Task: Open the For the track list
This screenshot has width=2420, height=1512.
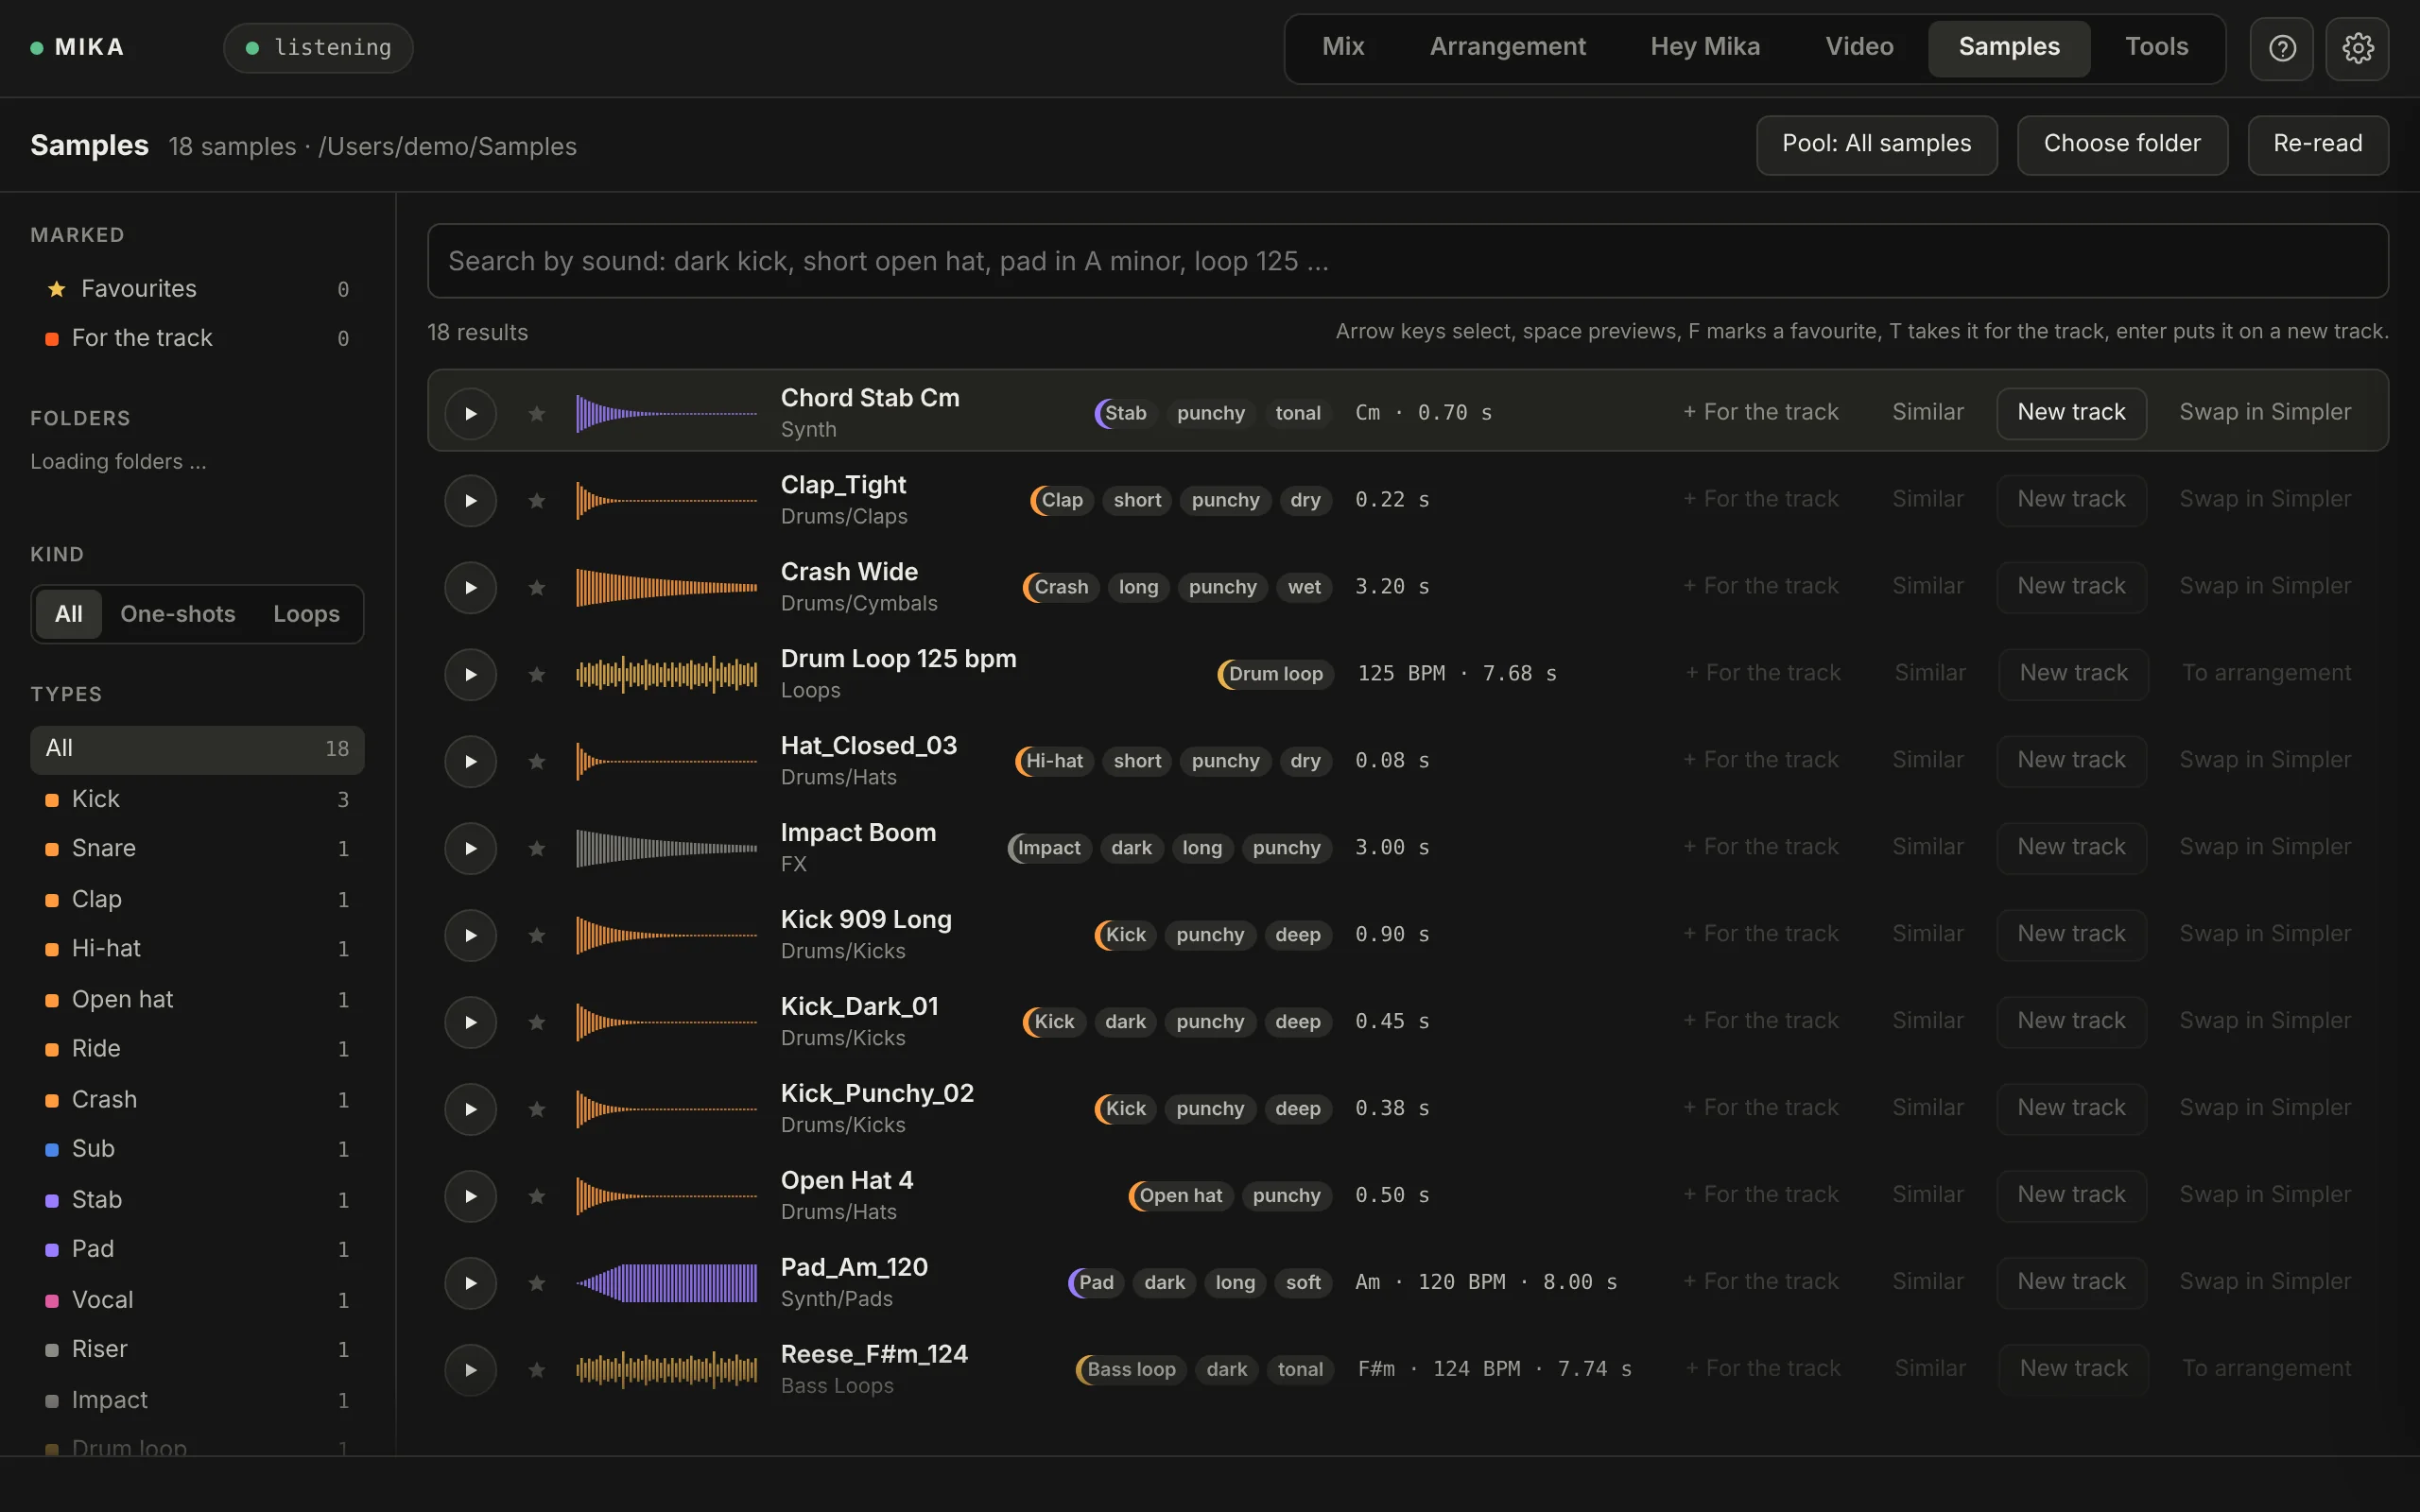Action: 197,338
